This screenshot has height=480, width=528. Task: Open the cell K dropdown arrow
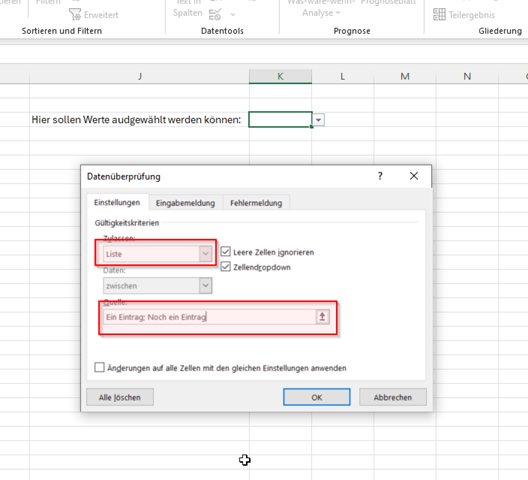tap(318, 120)
